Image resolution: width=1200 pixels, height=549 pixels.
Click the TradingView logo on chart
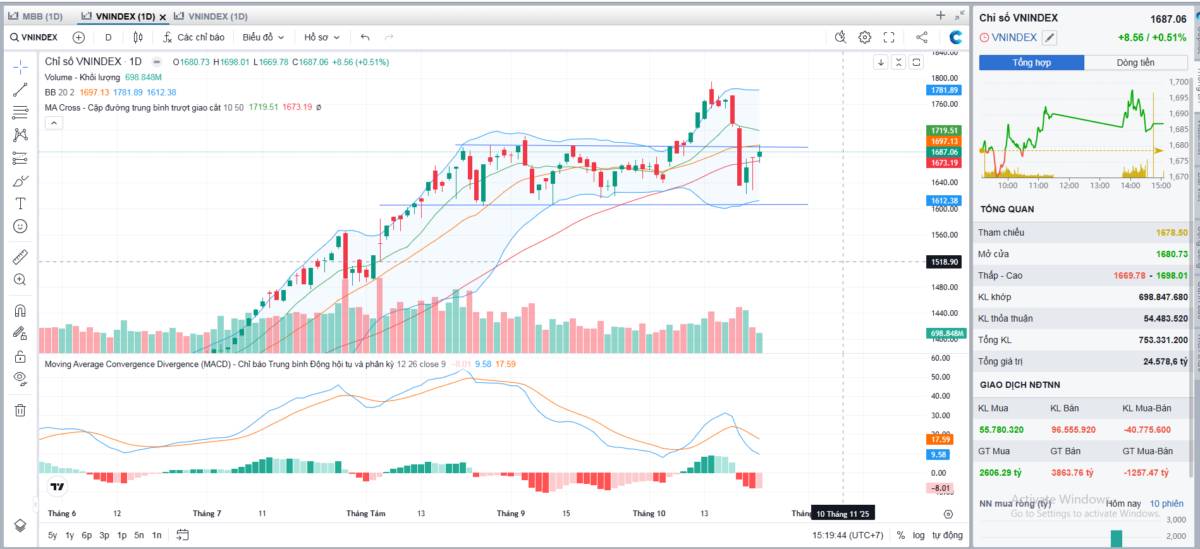58,487
